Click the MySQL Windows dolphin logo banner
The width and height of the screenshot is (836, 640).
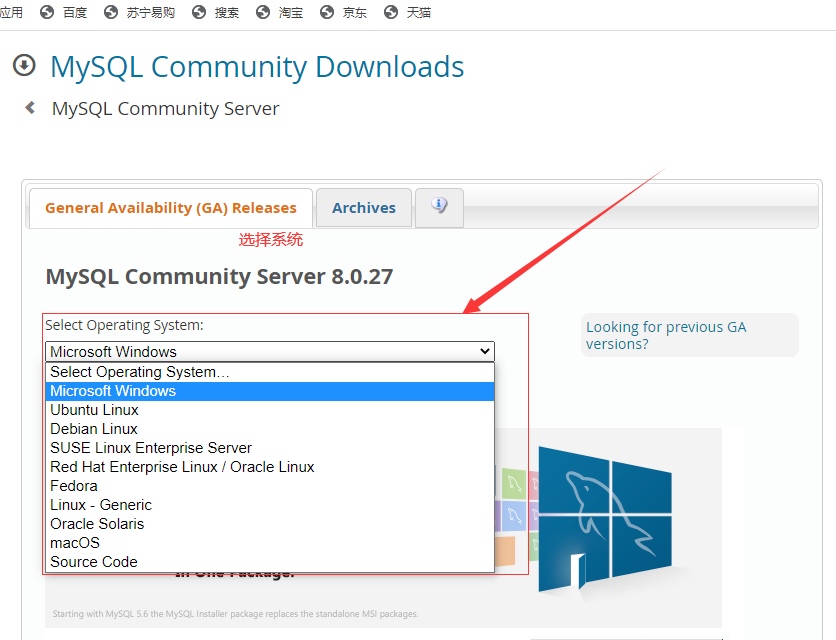point(605,520)
